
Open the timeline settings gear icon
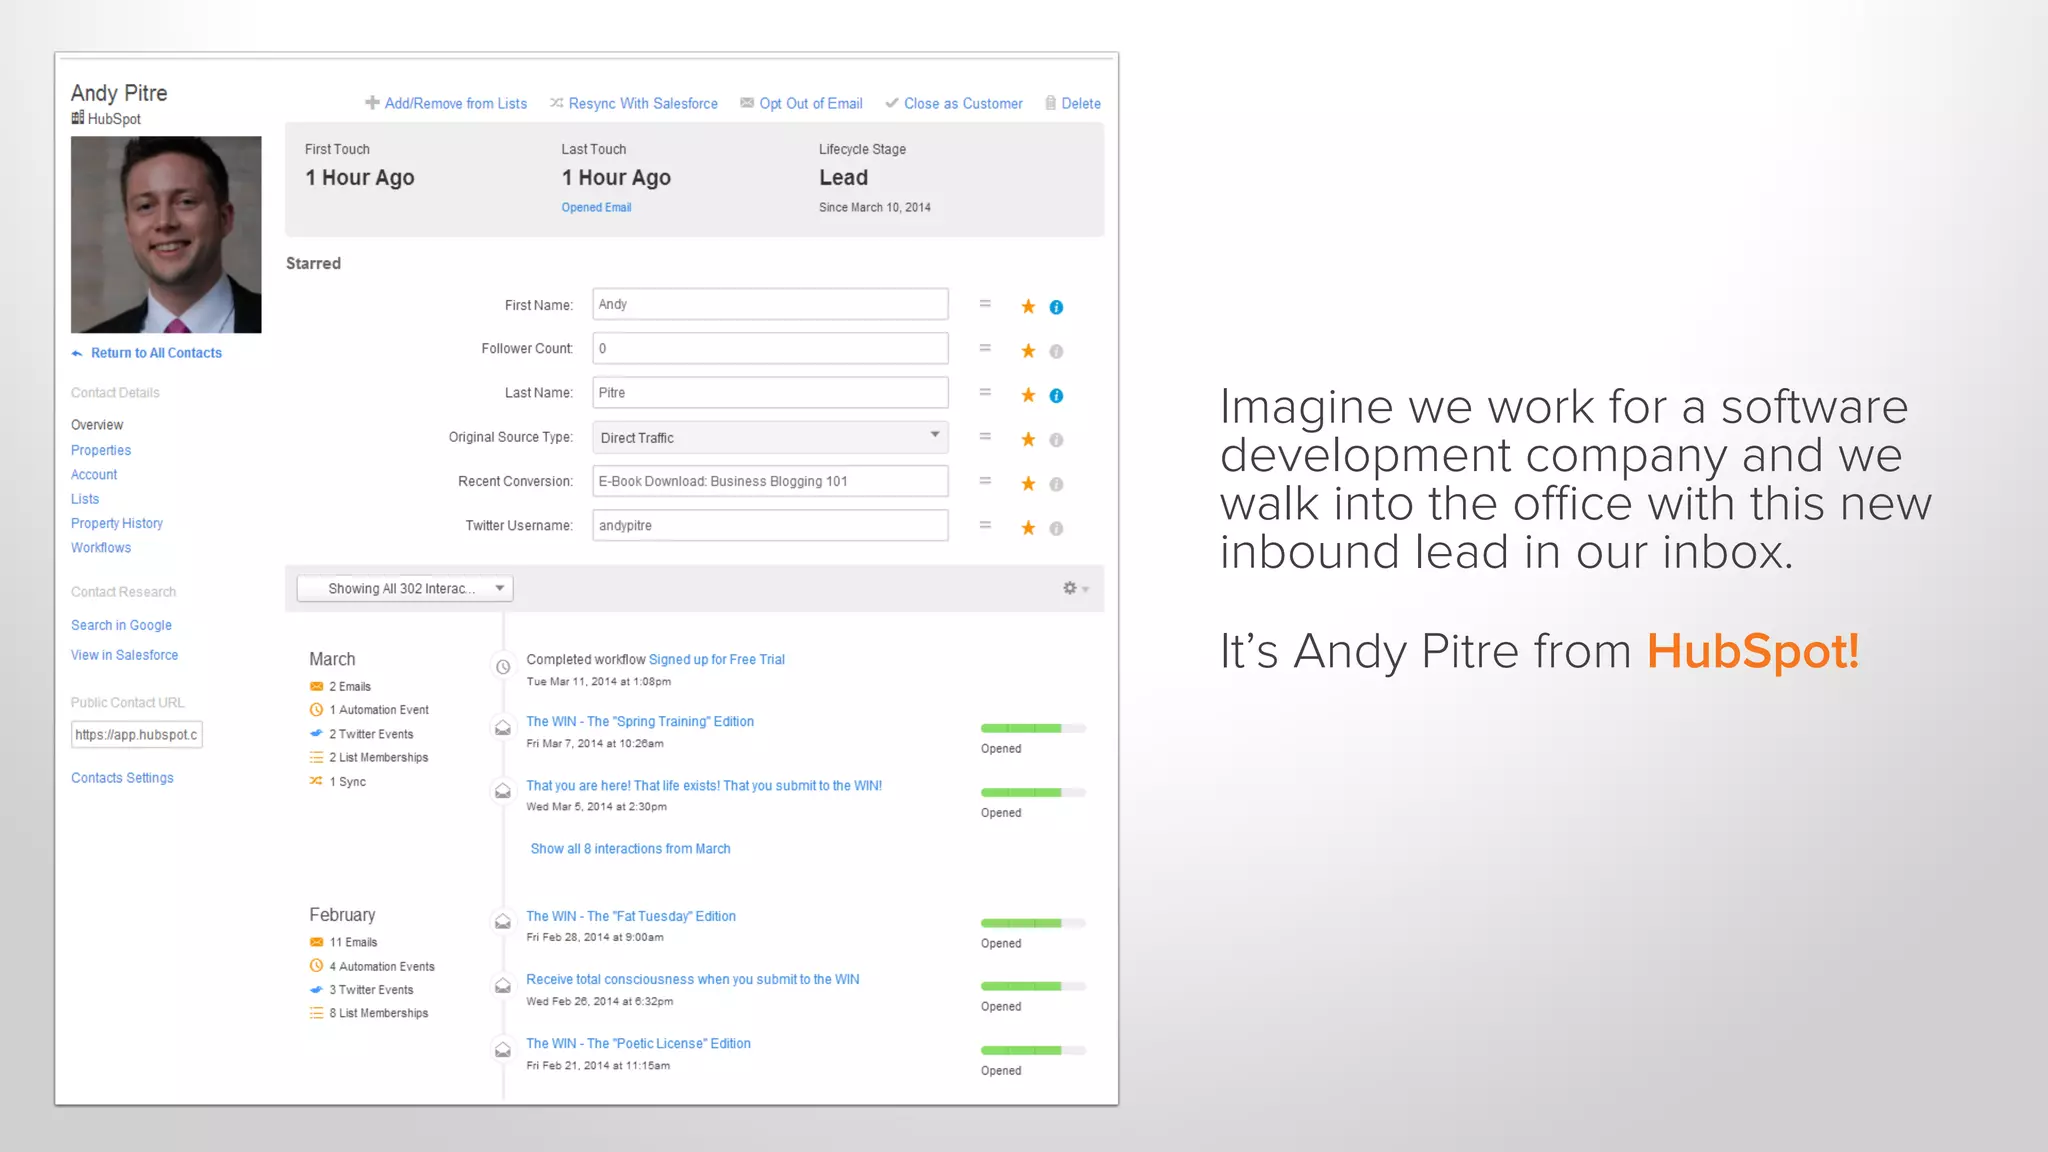[1070, 588]
